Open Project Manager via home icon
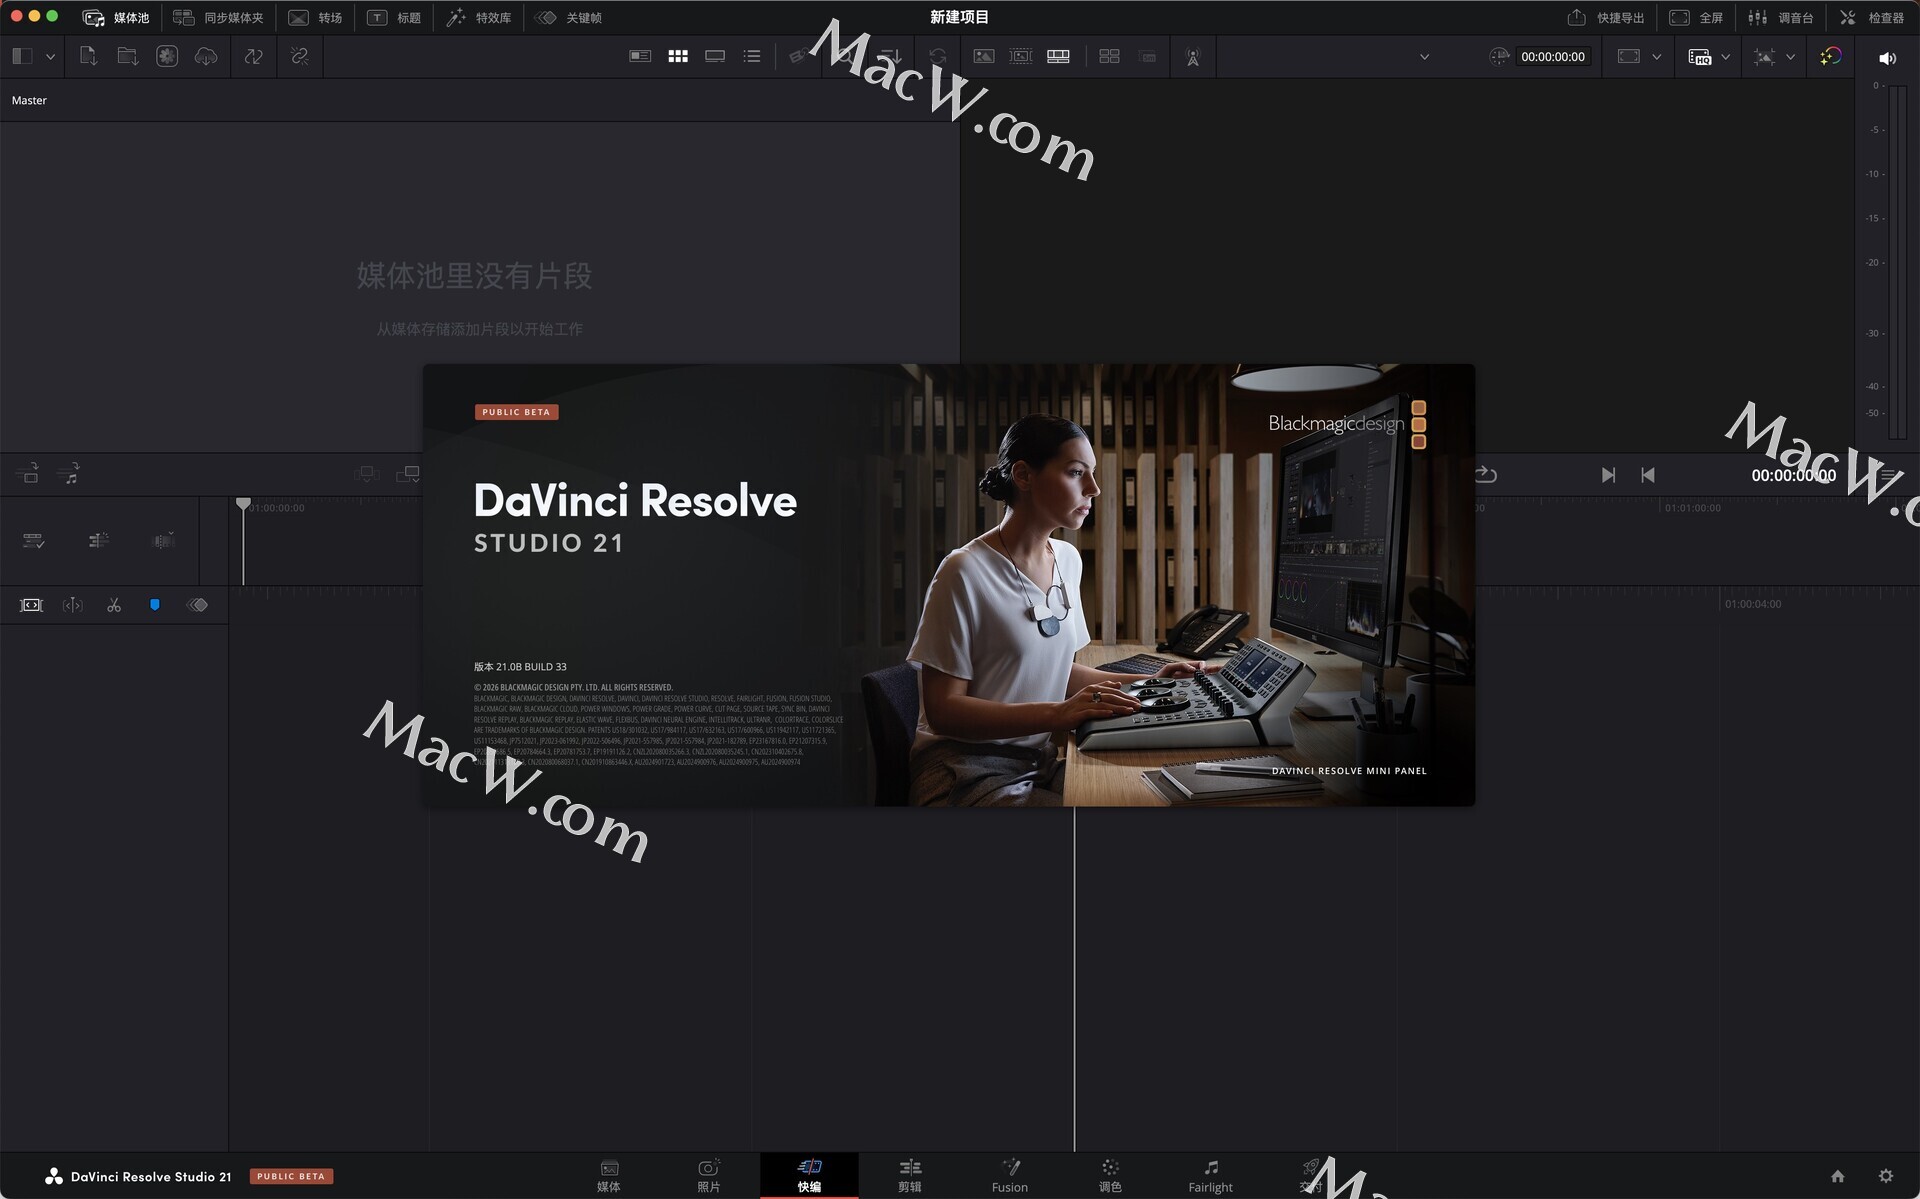The width and height of the screenshot is (1920, 1199). pyautogui.click(x=1837, y=1176)
